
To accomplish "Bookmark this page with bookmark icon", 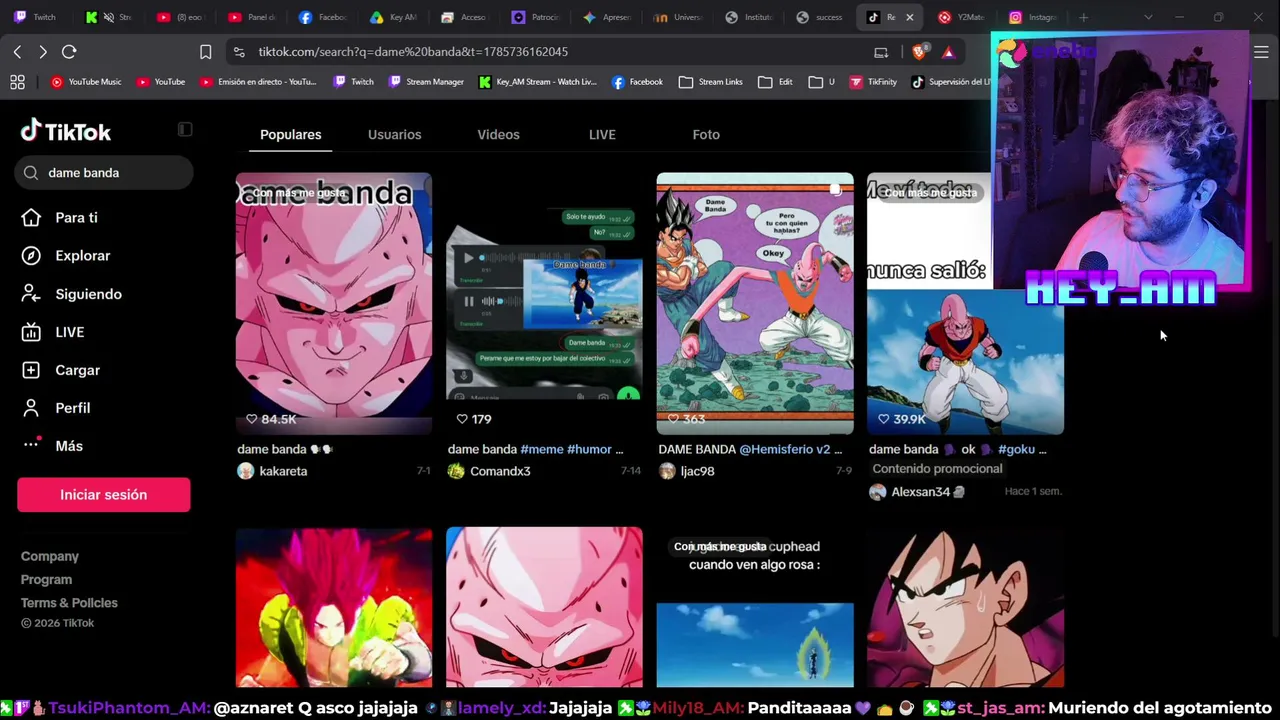I will [205, 52].
